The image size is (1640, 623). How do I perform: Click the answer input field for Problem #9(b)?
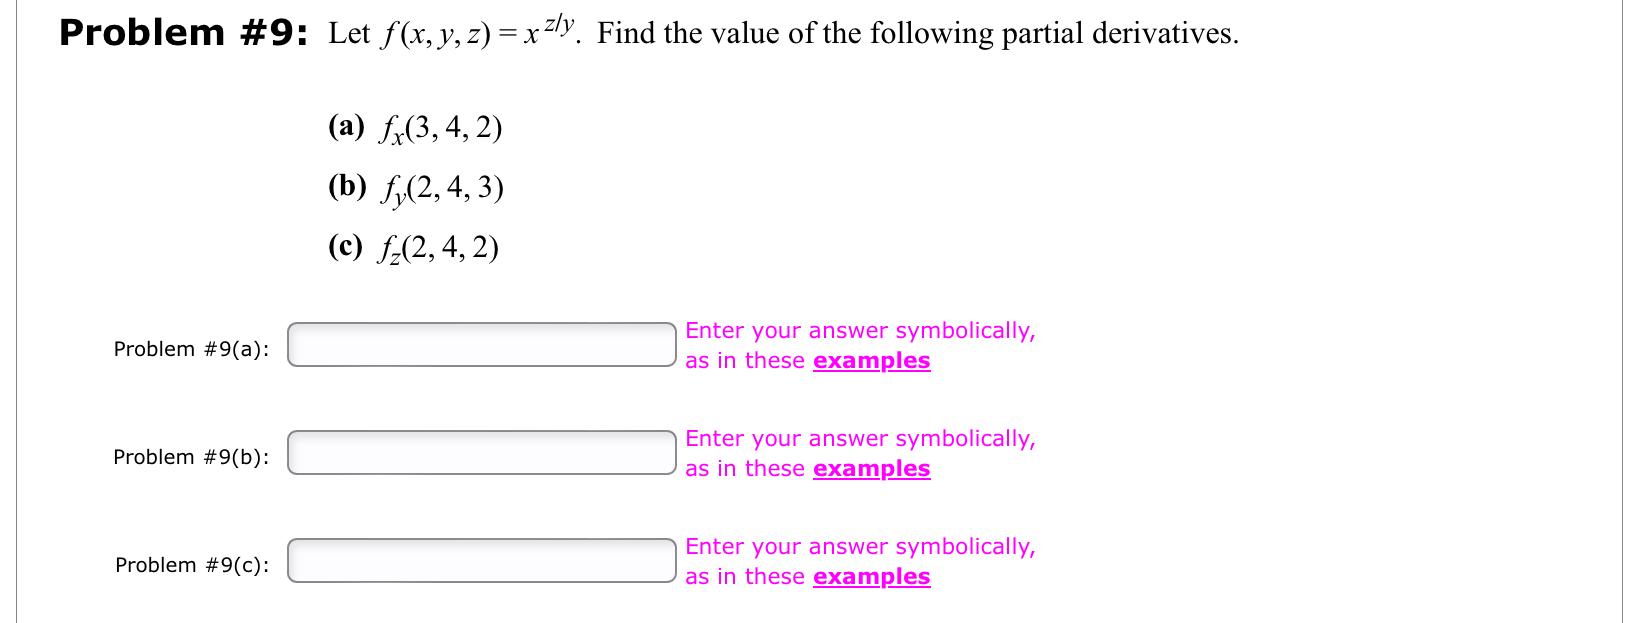coord(483,453)
